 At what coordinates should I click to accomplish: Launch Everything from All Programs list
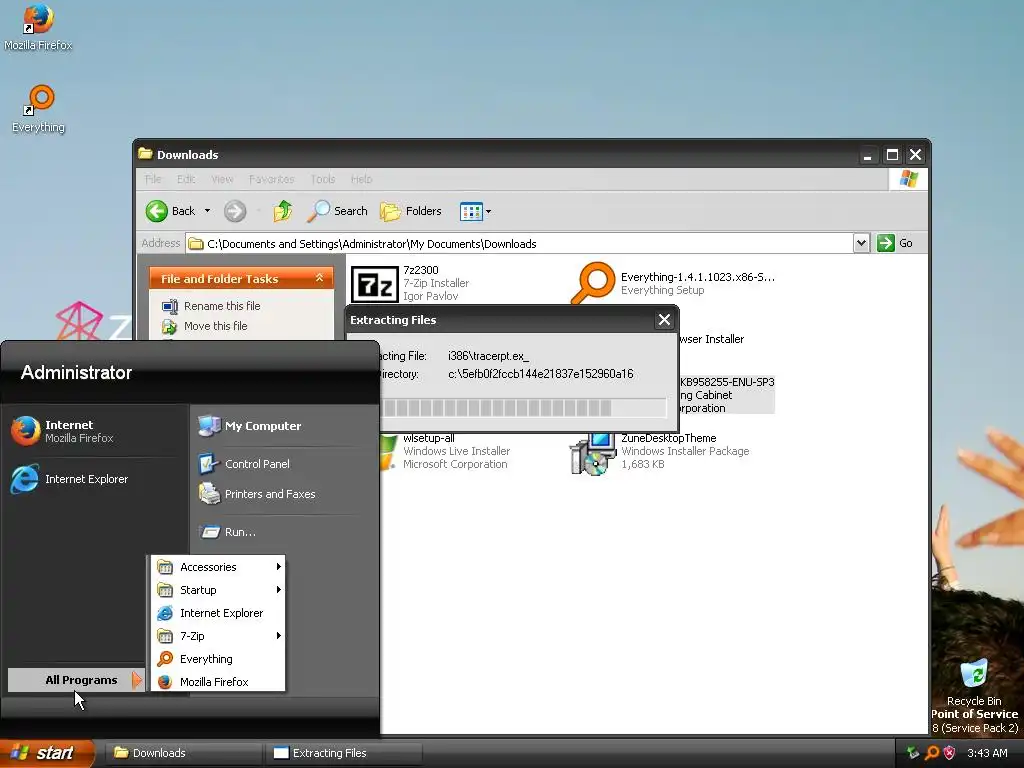(x=218, y=659)
